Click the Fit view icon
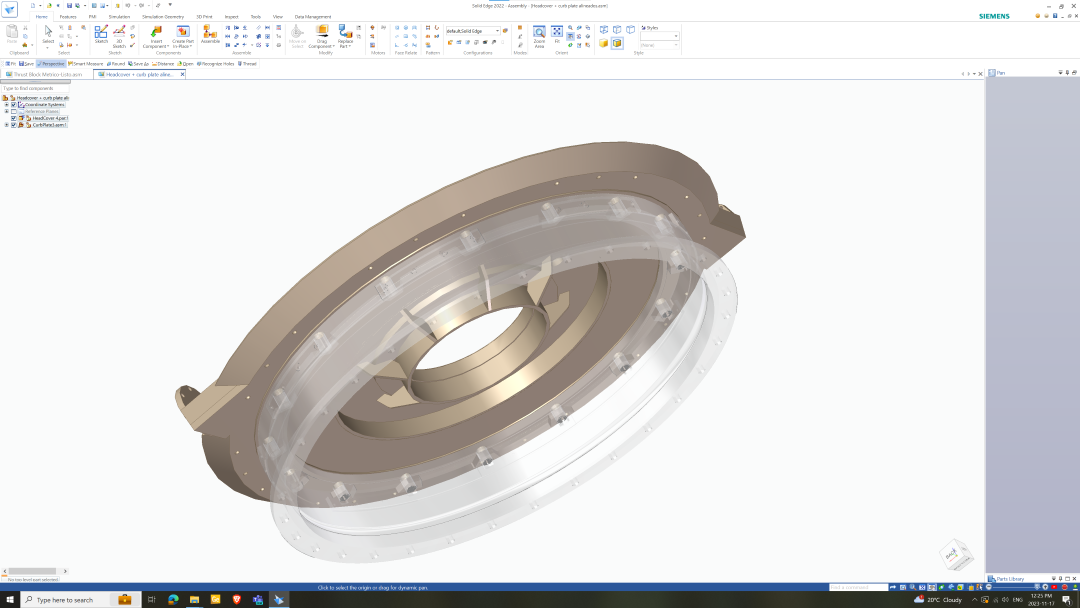Screen dimensions: 1080x608 557,35
